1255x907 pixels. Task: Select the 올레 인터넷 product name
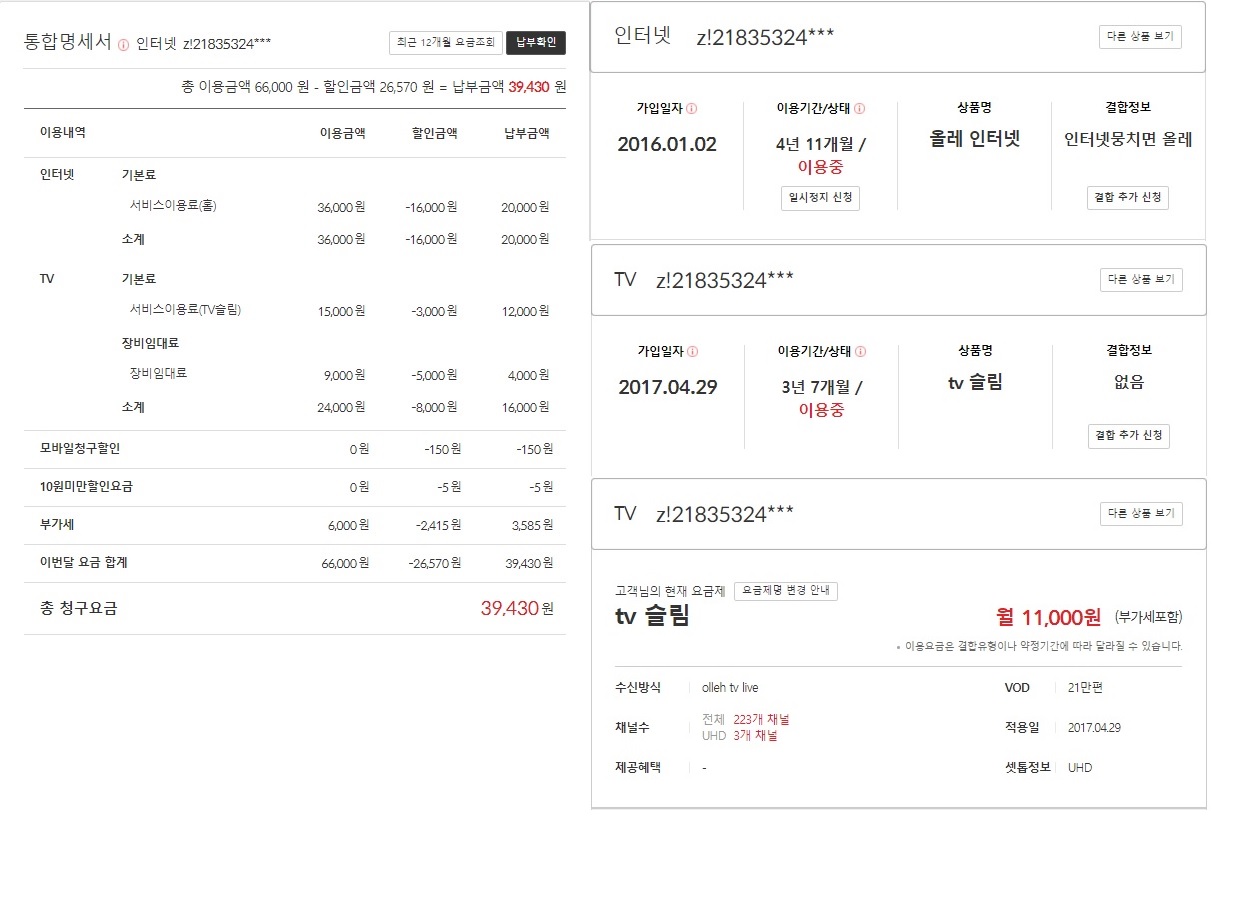coord(974,139)
